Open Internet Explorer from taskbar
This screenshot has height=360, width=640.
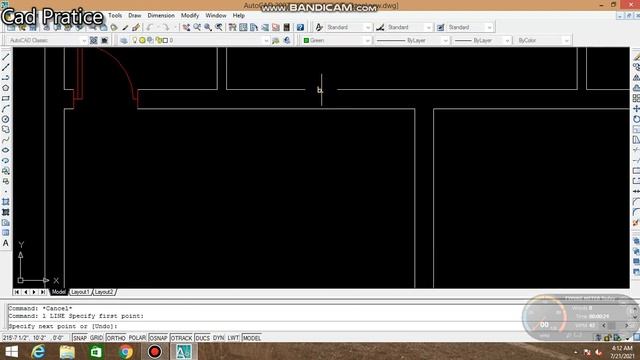click(38, 352)
